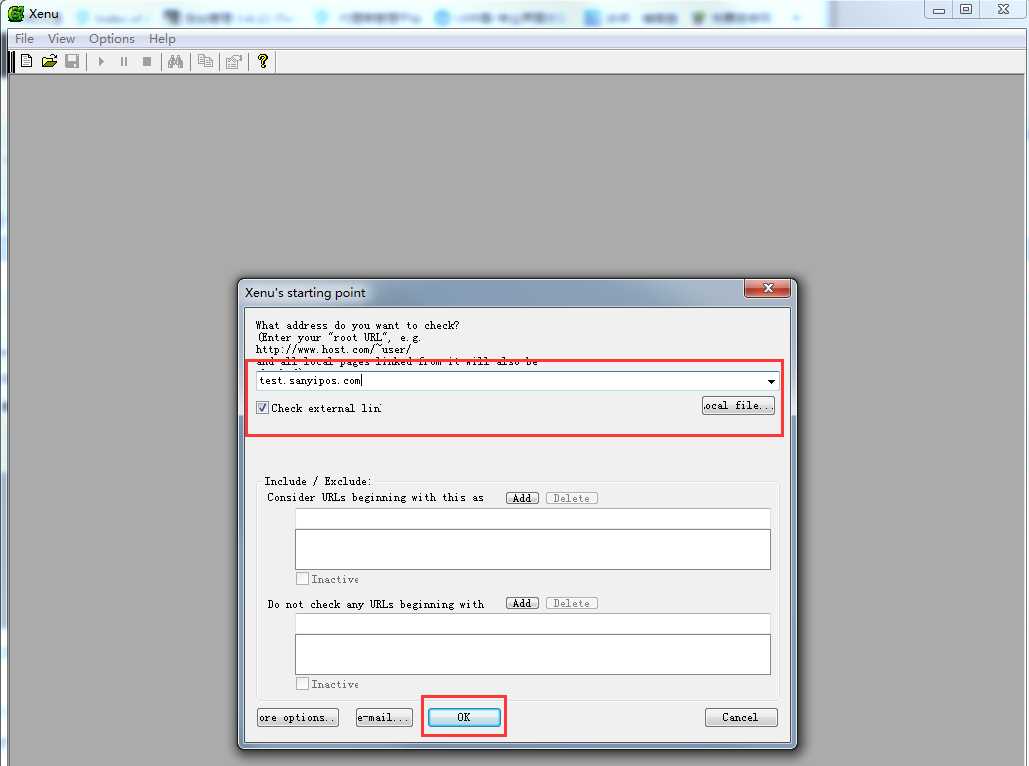Toggle Inactive checkbox under Consider URLs list
1029x766 pixels.
[x=302, y=578]
